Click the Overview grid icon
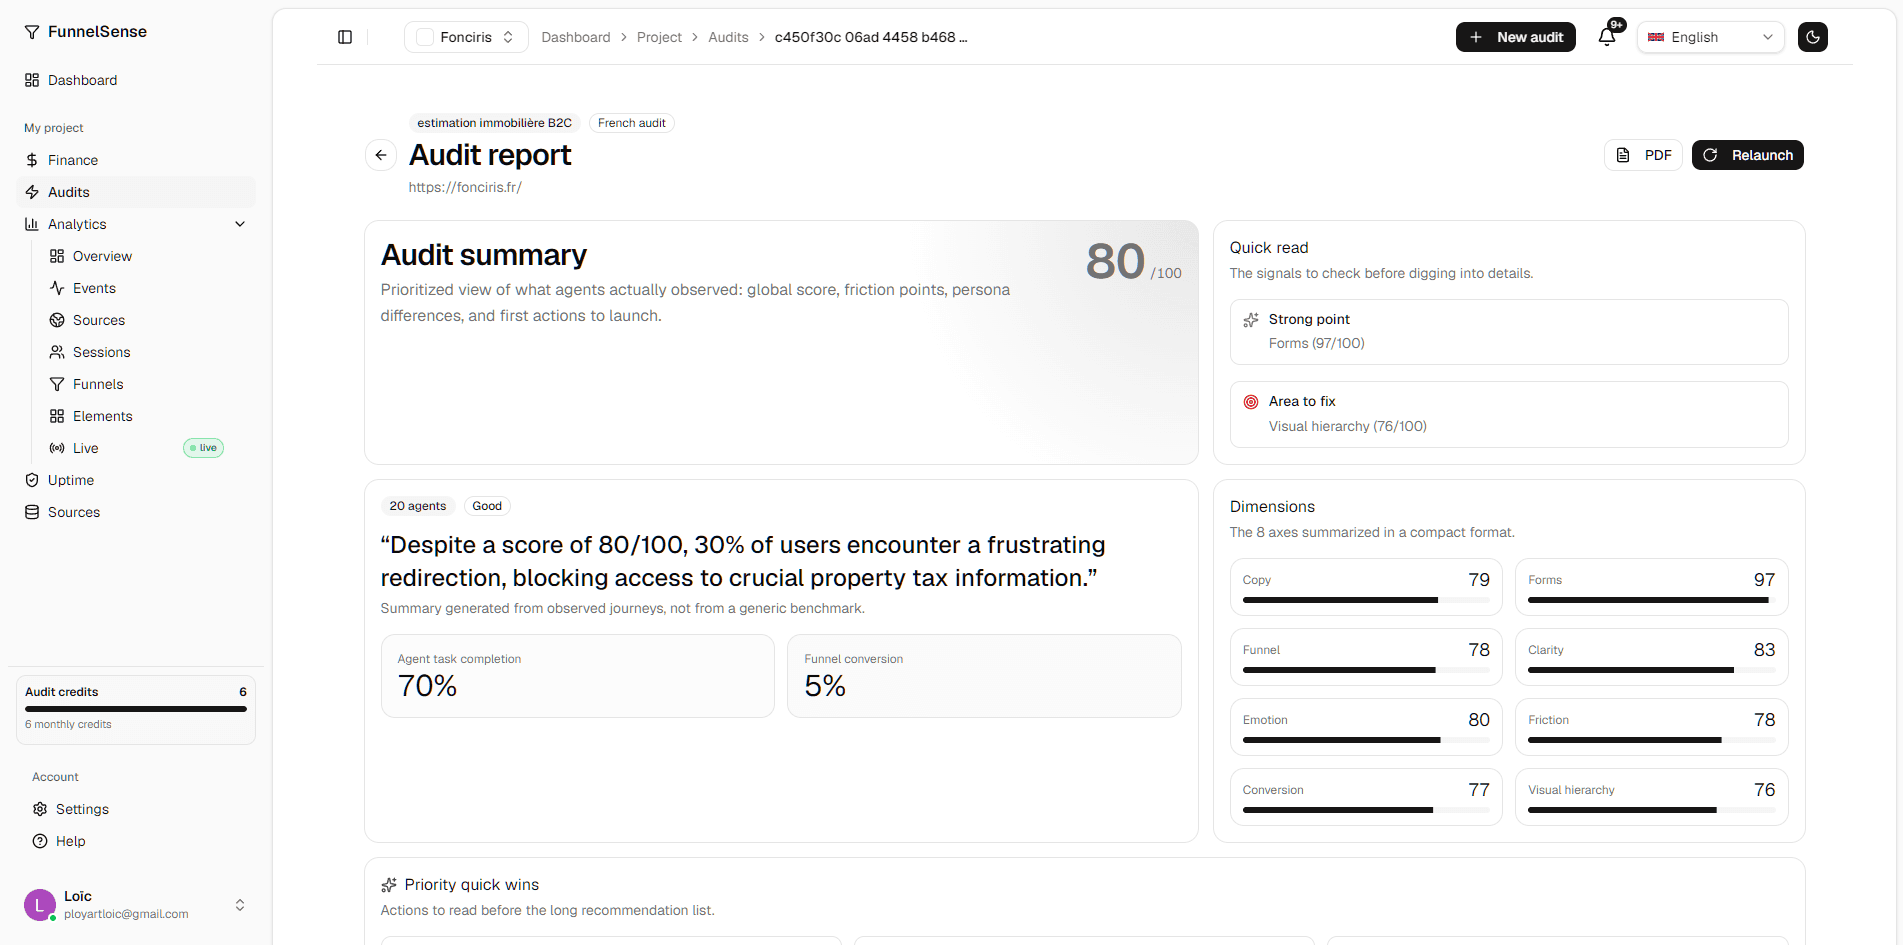Screen dimensions: 1903x945 pos(57,256)
